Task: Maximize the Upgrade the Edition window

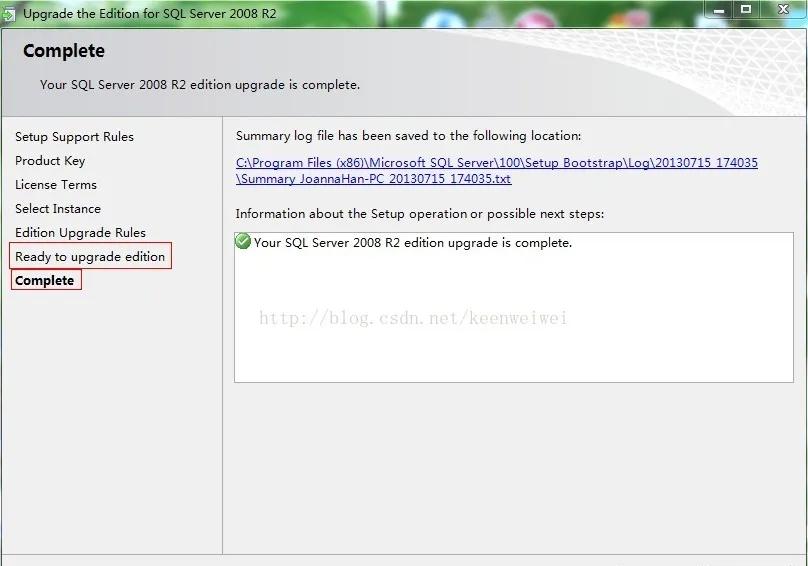Action: pyautogui.click(x=746, y=9)
